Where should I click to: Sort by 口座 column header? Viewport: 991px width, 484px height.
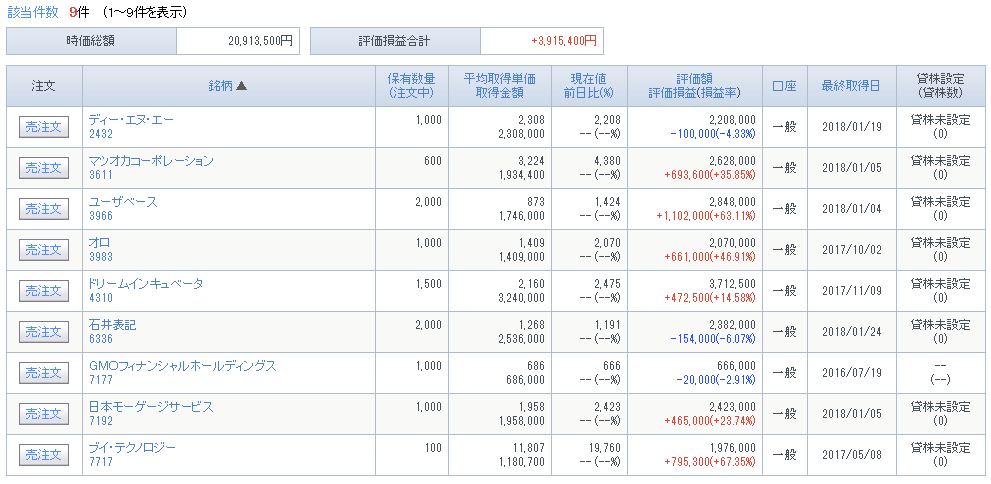click(x=784, y=86)
